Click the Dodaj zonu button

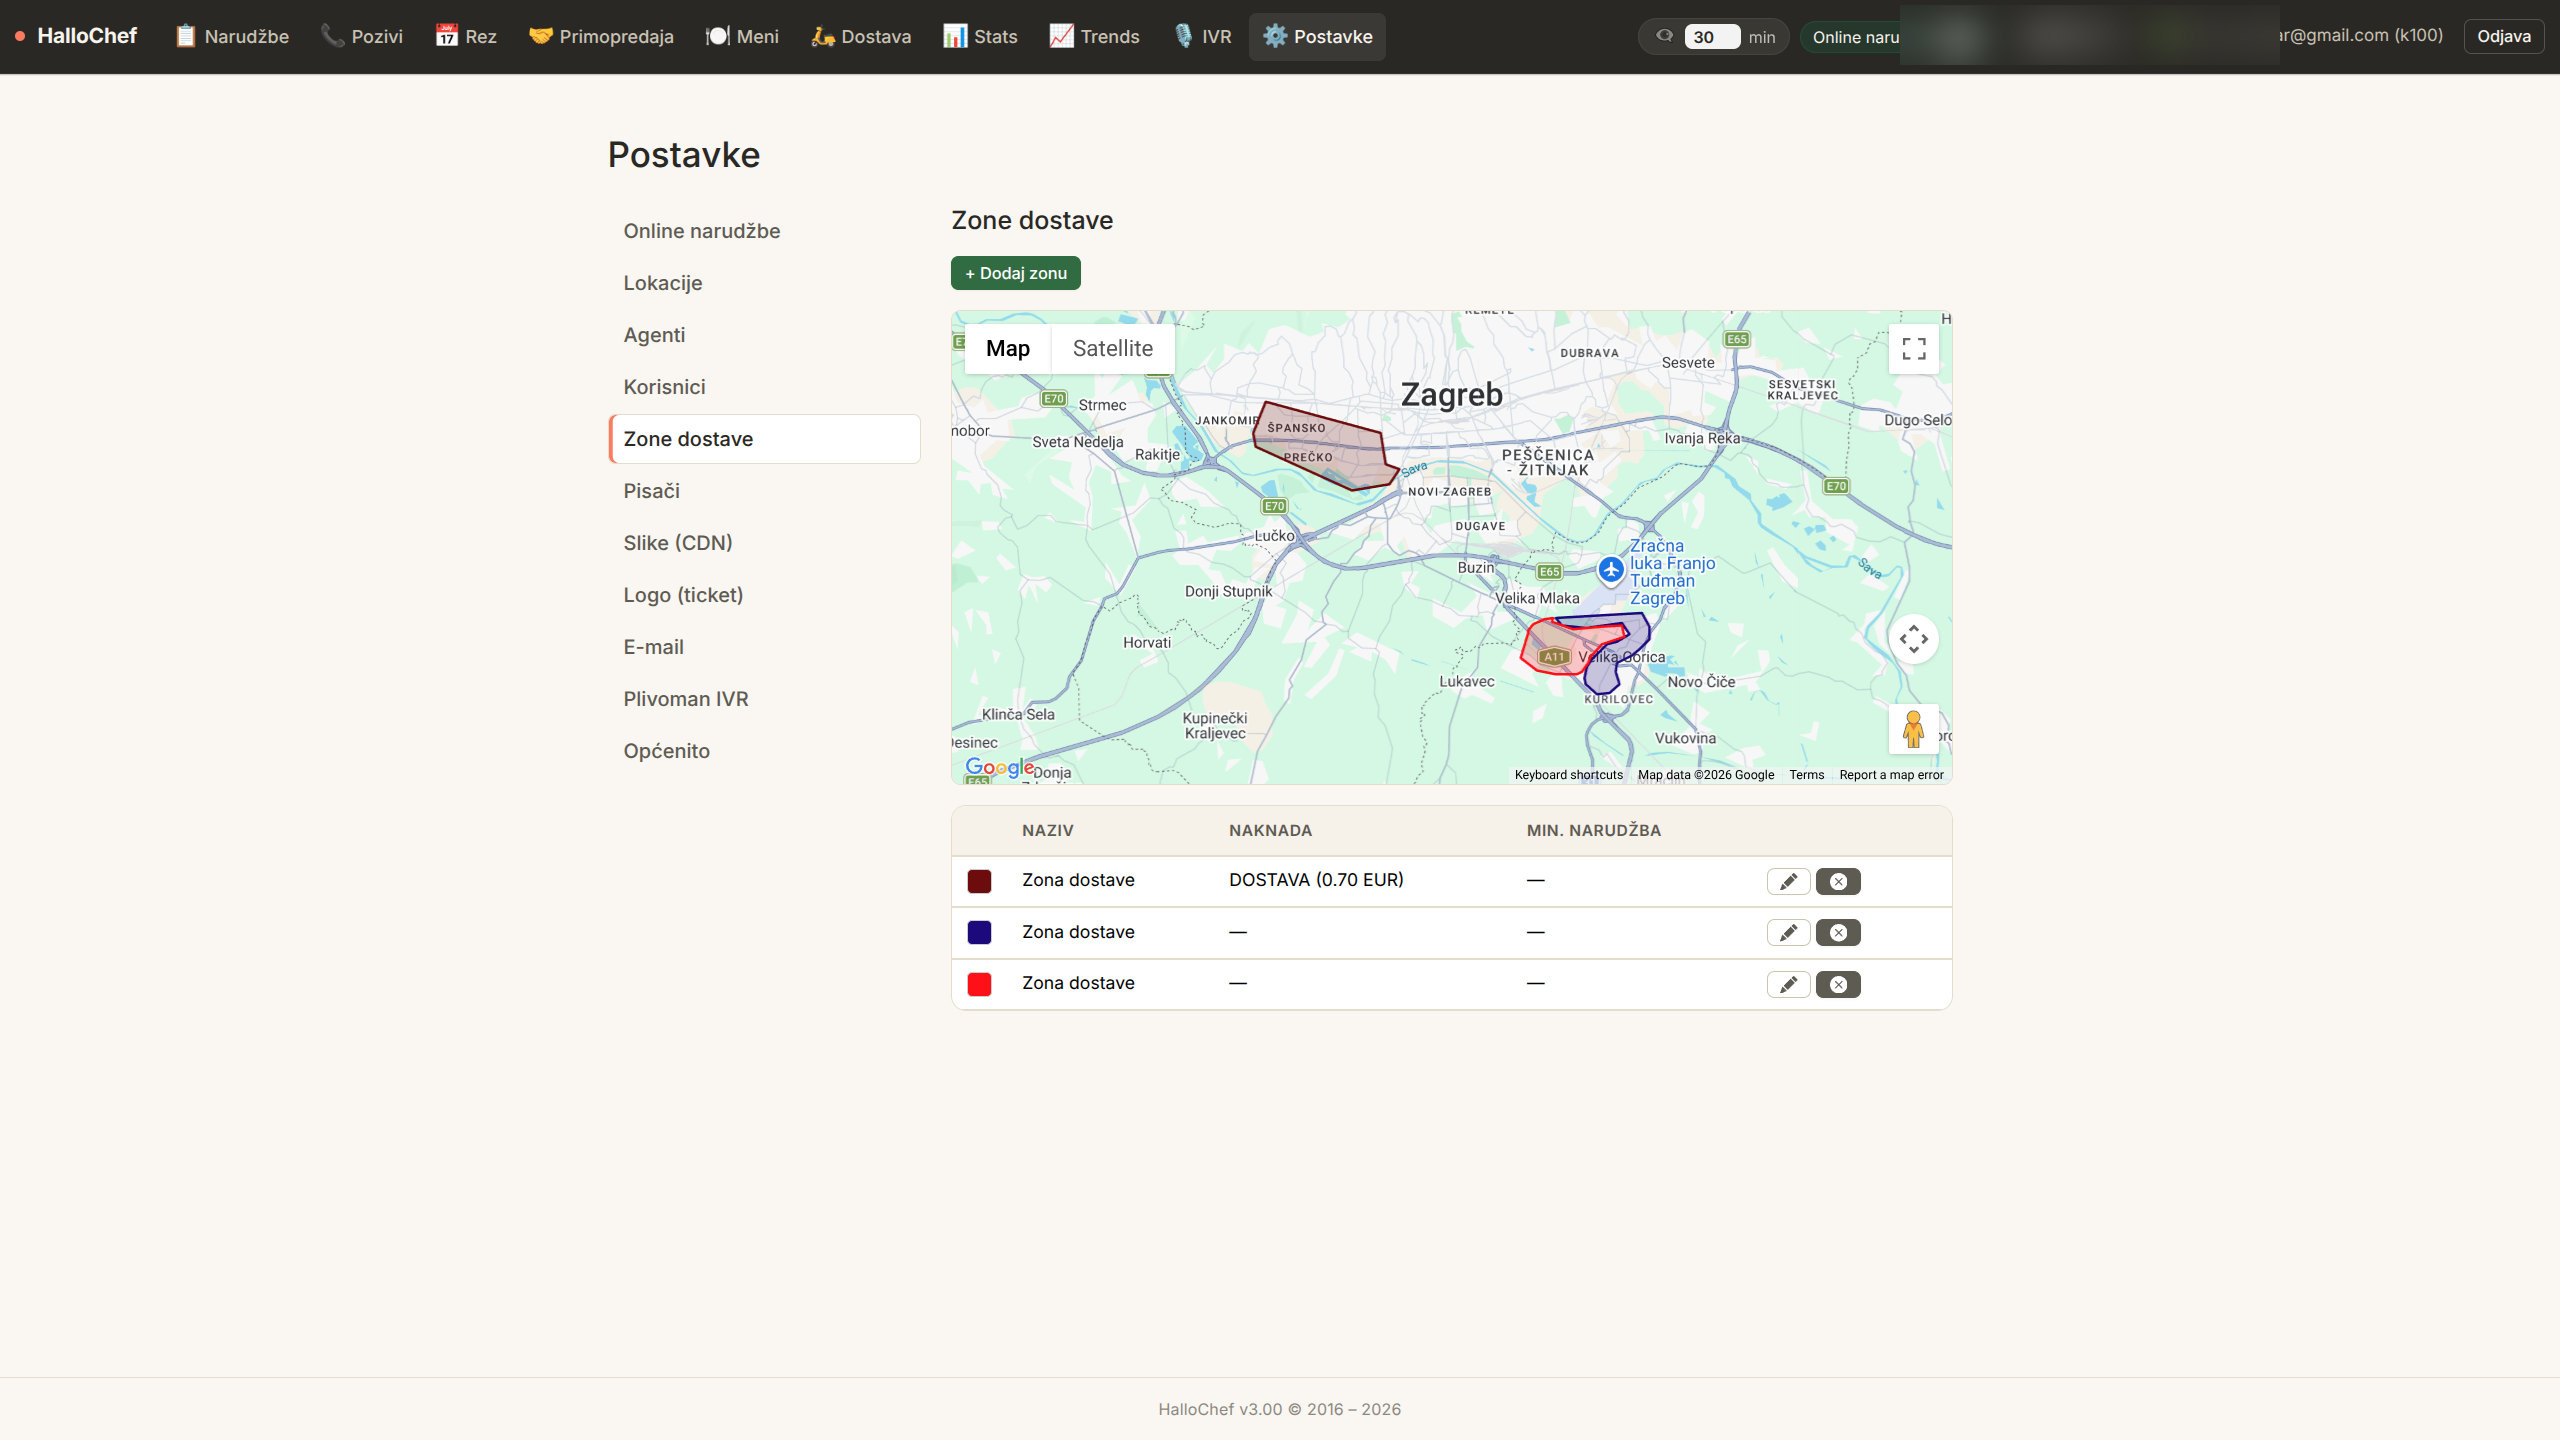click(1015, 273)
